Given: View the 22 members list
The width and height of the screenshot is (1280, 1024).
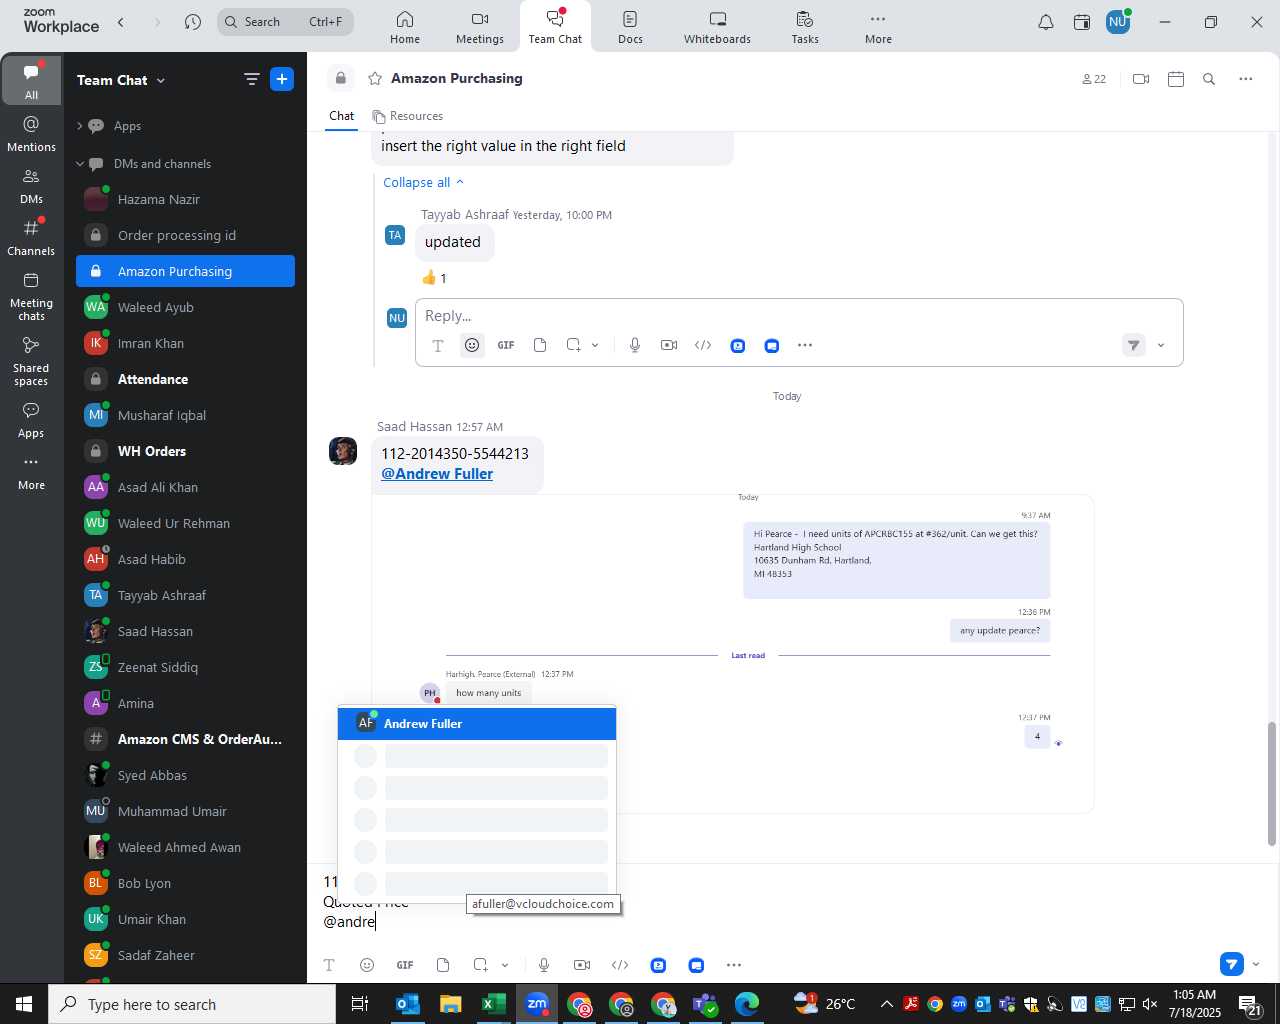Looking at the screenshot, I should point(1094,79).
